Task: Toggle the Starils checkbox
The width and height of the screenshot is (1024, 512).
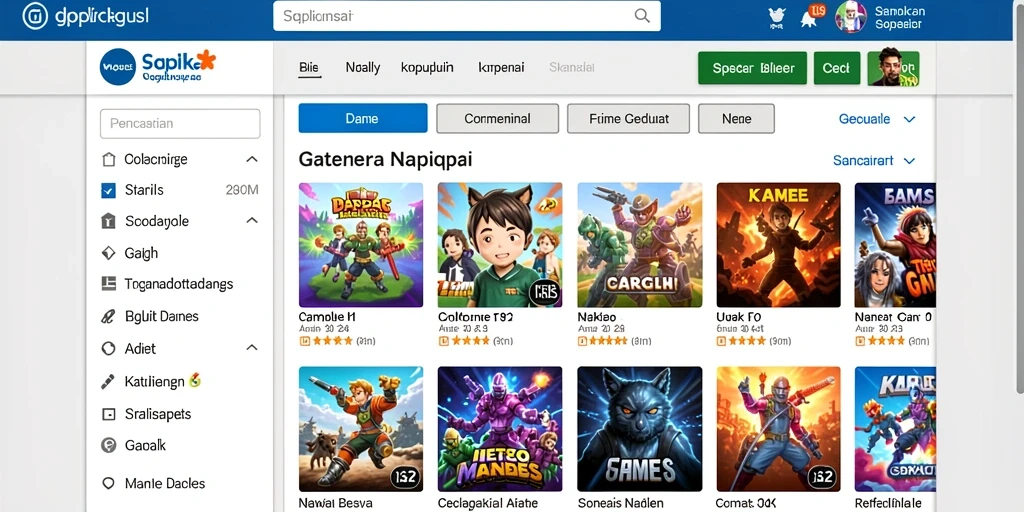Action: click(108, 191)
